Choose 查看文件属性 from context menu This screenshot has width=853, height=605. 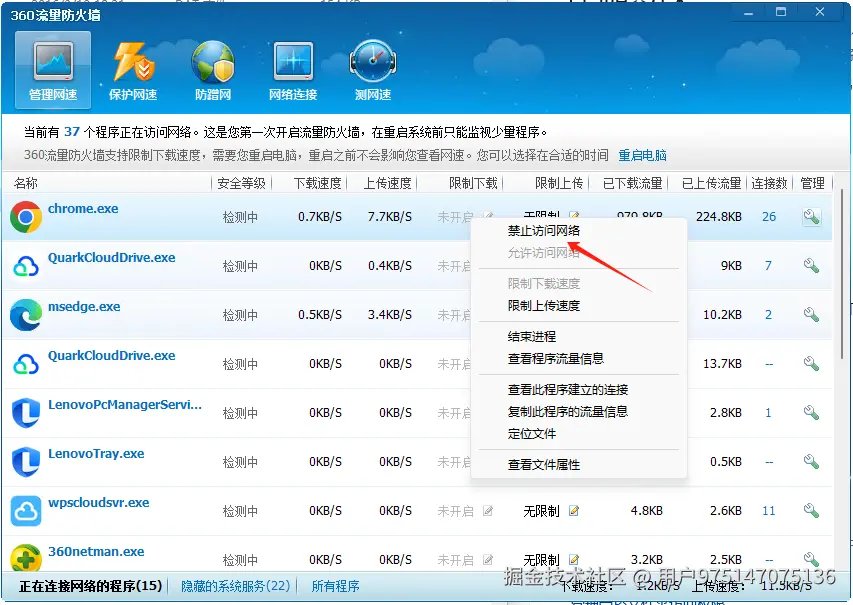543,465
